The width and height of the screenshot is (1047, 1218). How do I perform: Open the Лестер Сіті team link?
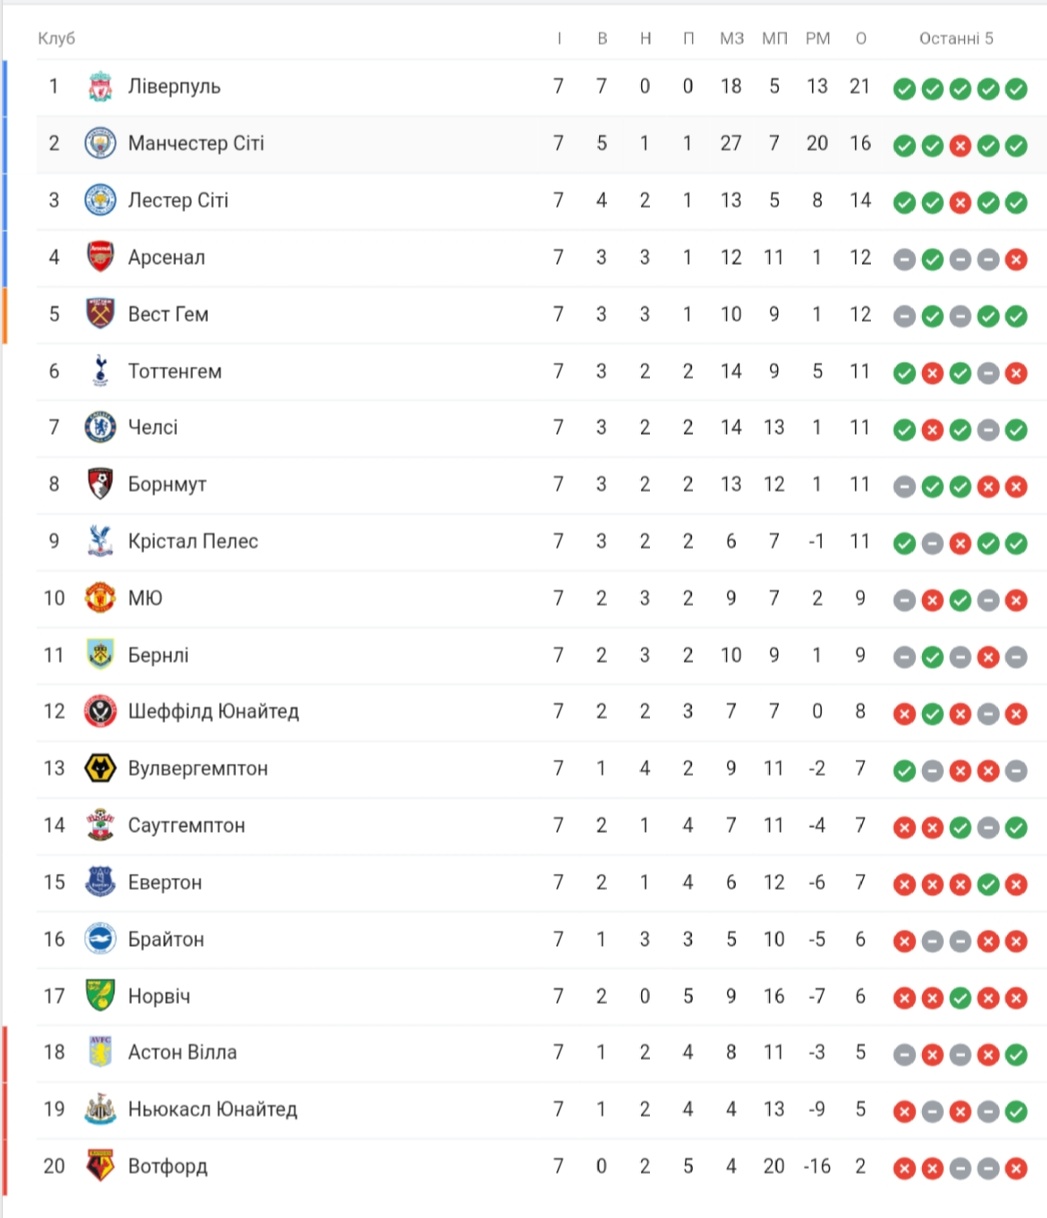pyautogui.click(x=178, y=200)
